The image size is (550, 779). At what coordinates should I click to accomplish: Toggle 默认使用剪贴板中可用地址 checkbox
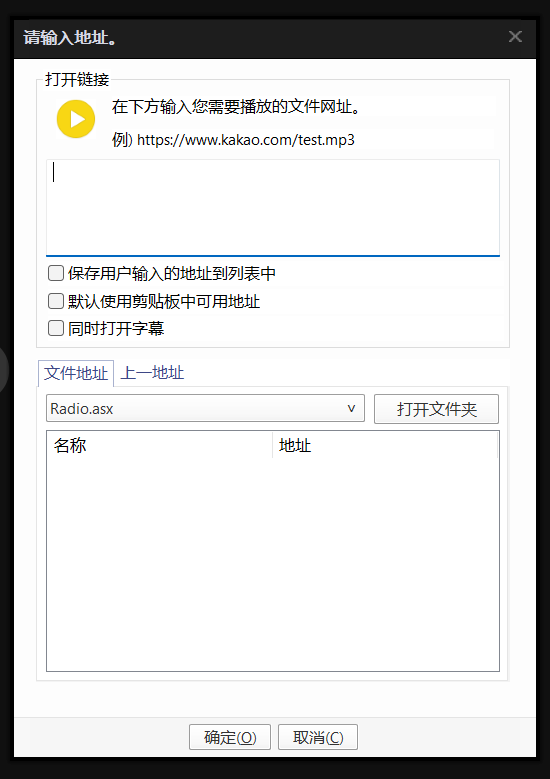pyautogui.click(x=56, y=301)
